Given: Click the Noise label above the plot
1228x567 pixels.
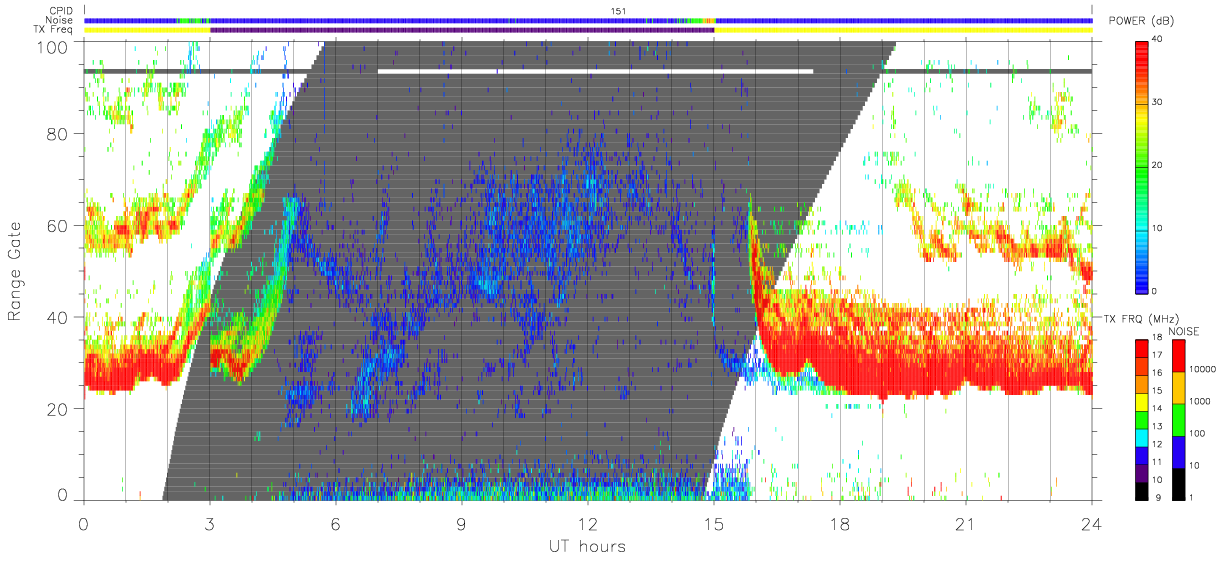Looking at the screenshot, I should pyautogui.click(x=57, y=20).
